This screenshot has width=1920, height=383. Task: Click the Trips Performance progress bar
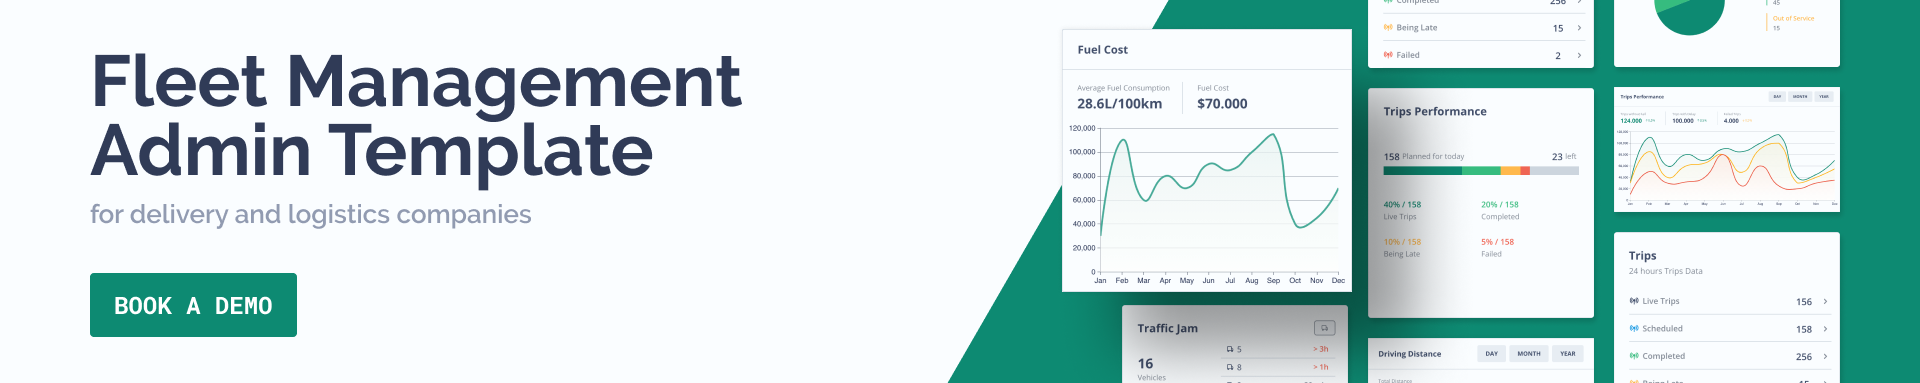1481,171
